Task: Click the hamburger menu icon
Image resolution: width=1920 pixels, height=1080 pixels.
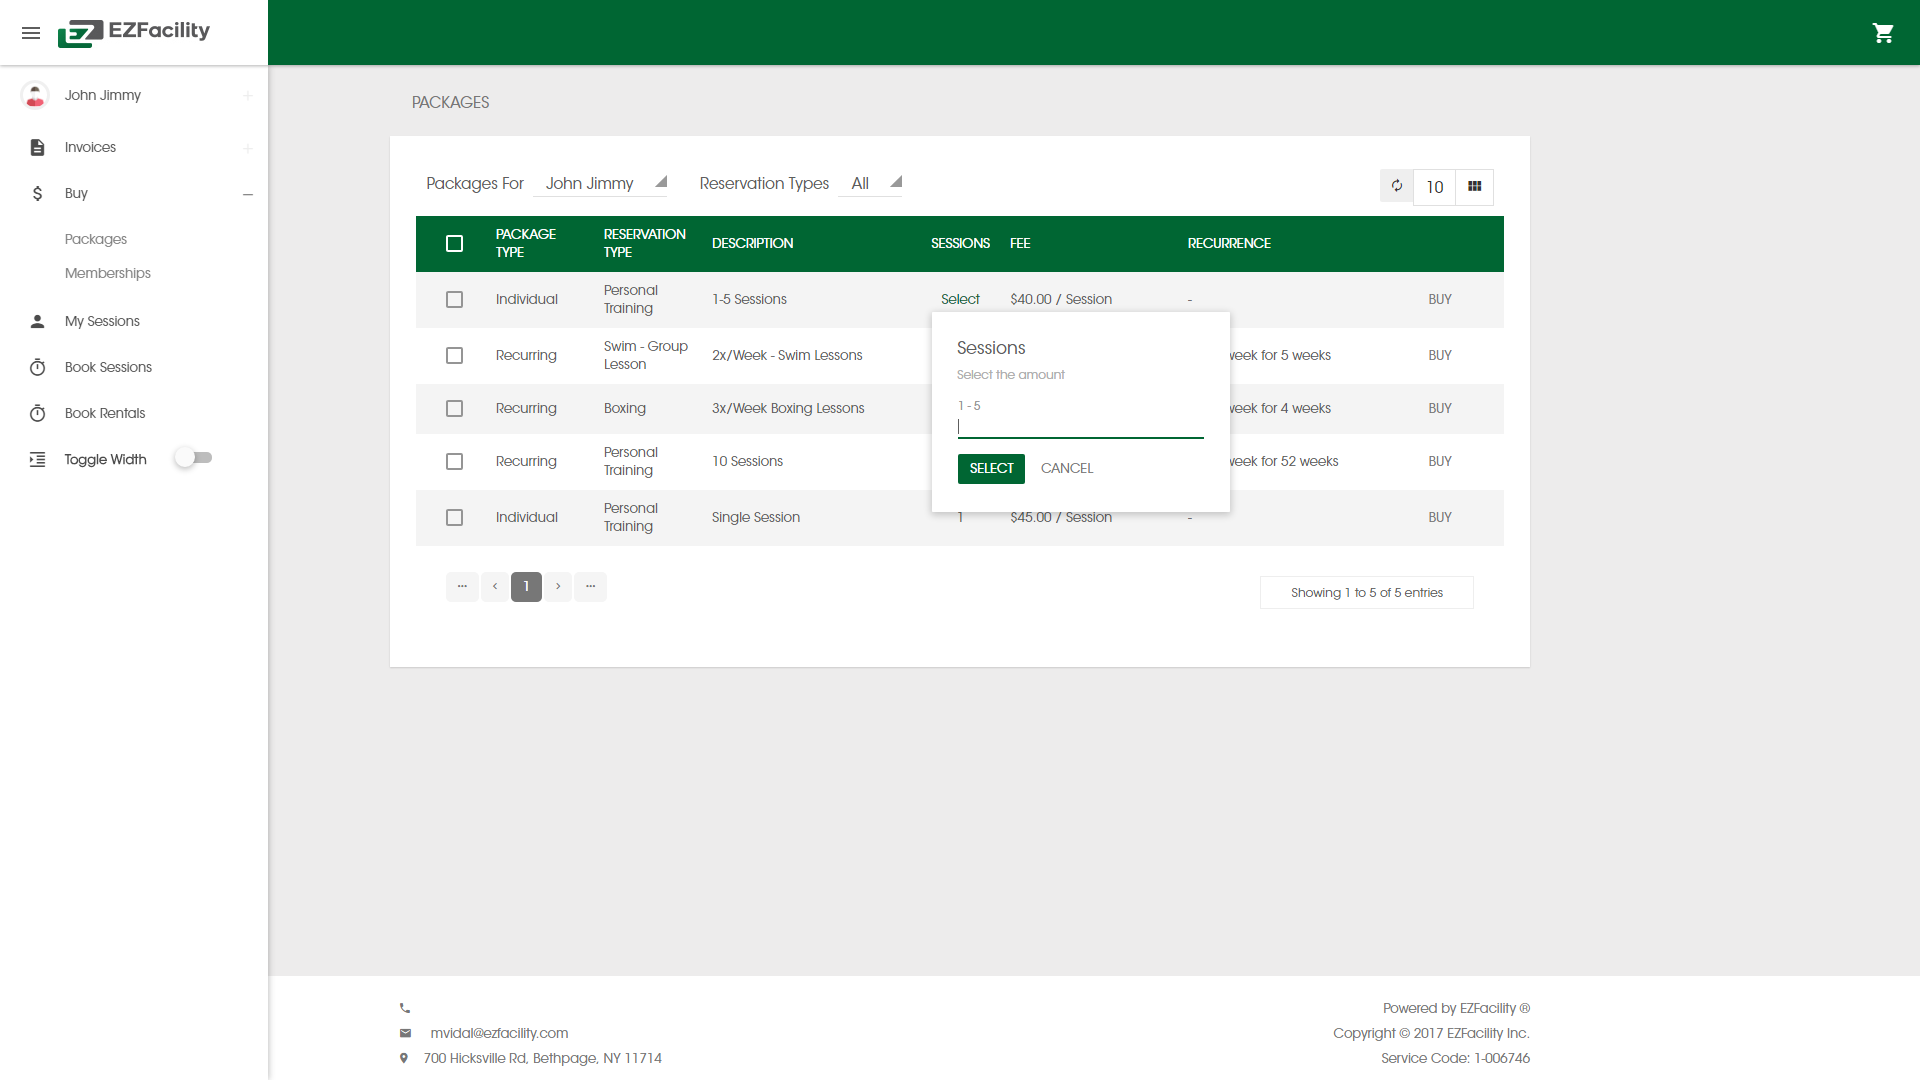Action: coord(31,33)
